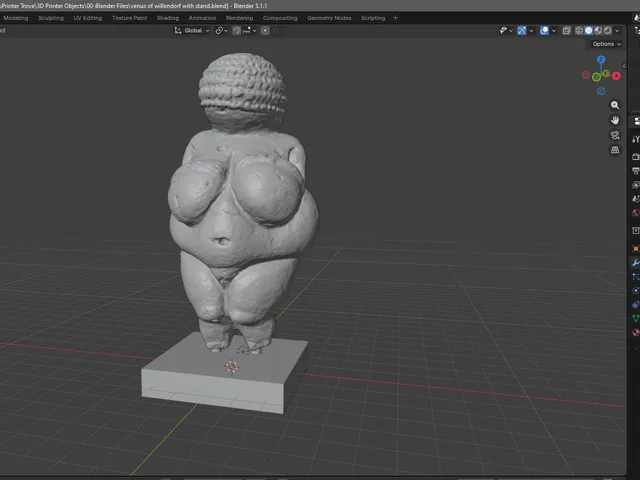Expand the sidebar with small arrow

click(624, 65)
